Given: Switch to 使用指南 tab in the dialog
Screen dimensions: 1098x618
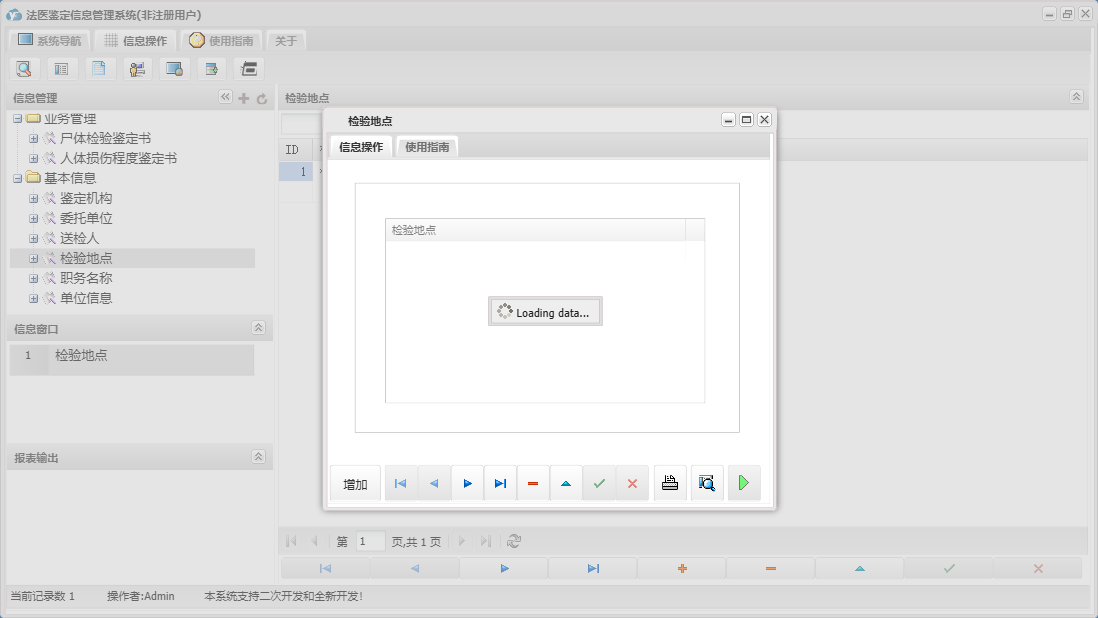Looking at the screenshot, I should [x=428, y=147].
